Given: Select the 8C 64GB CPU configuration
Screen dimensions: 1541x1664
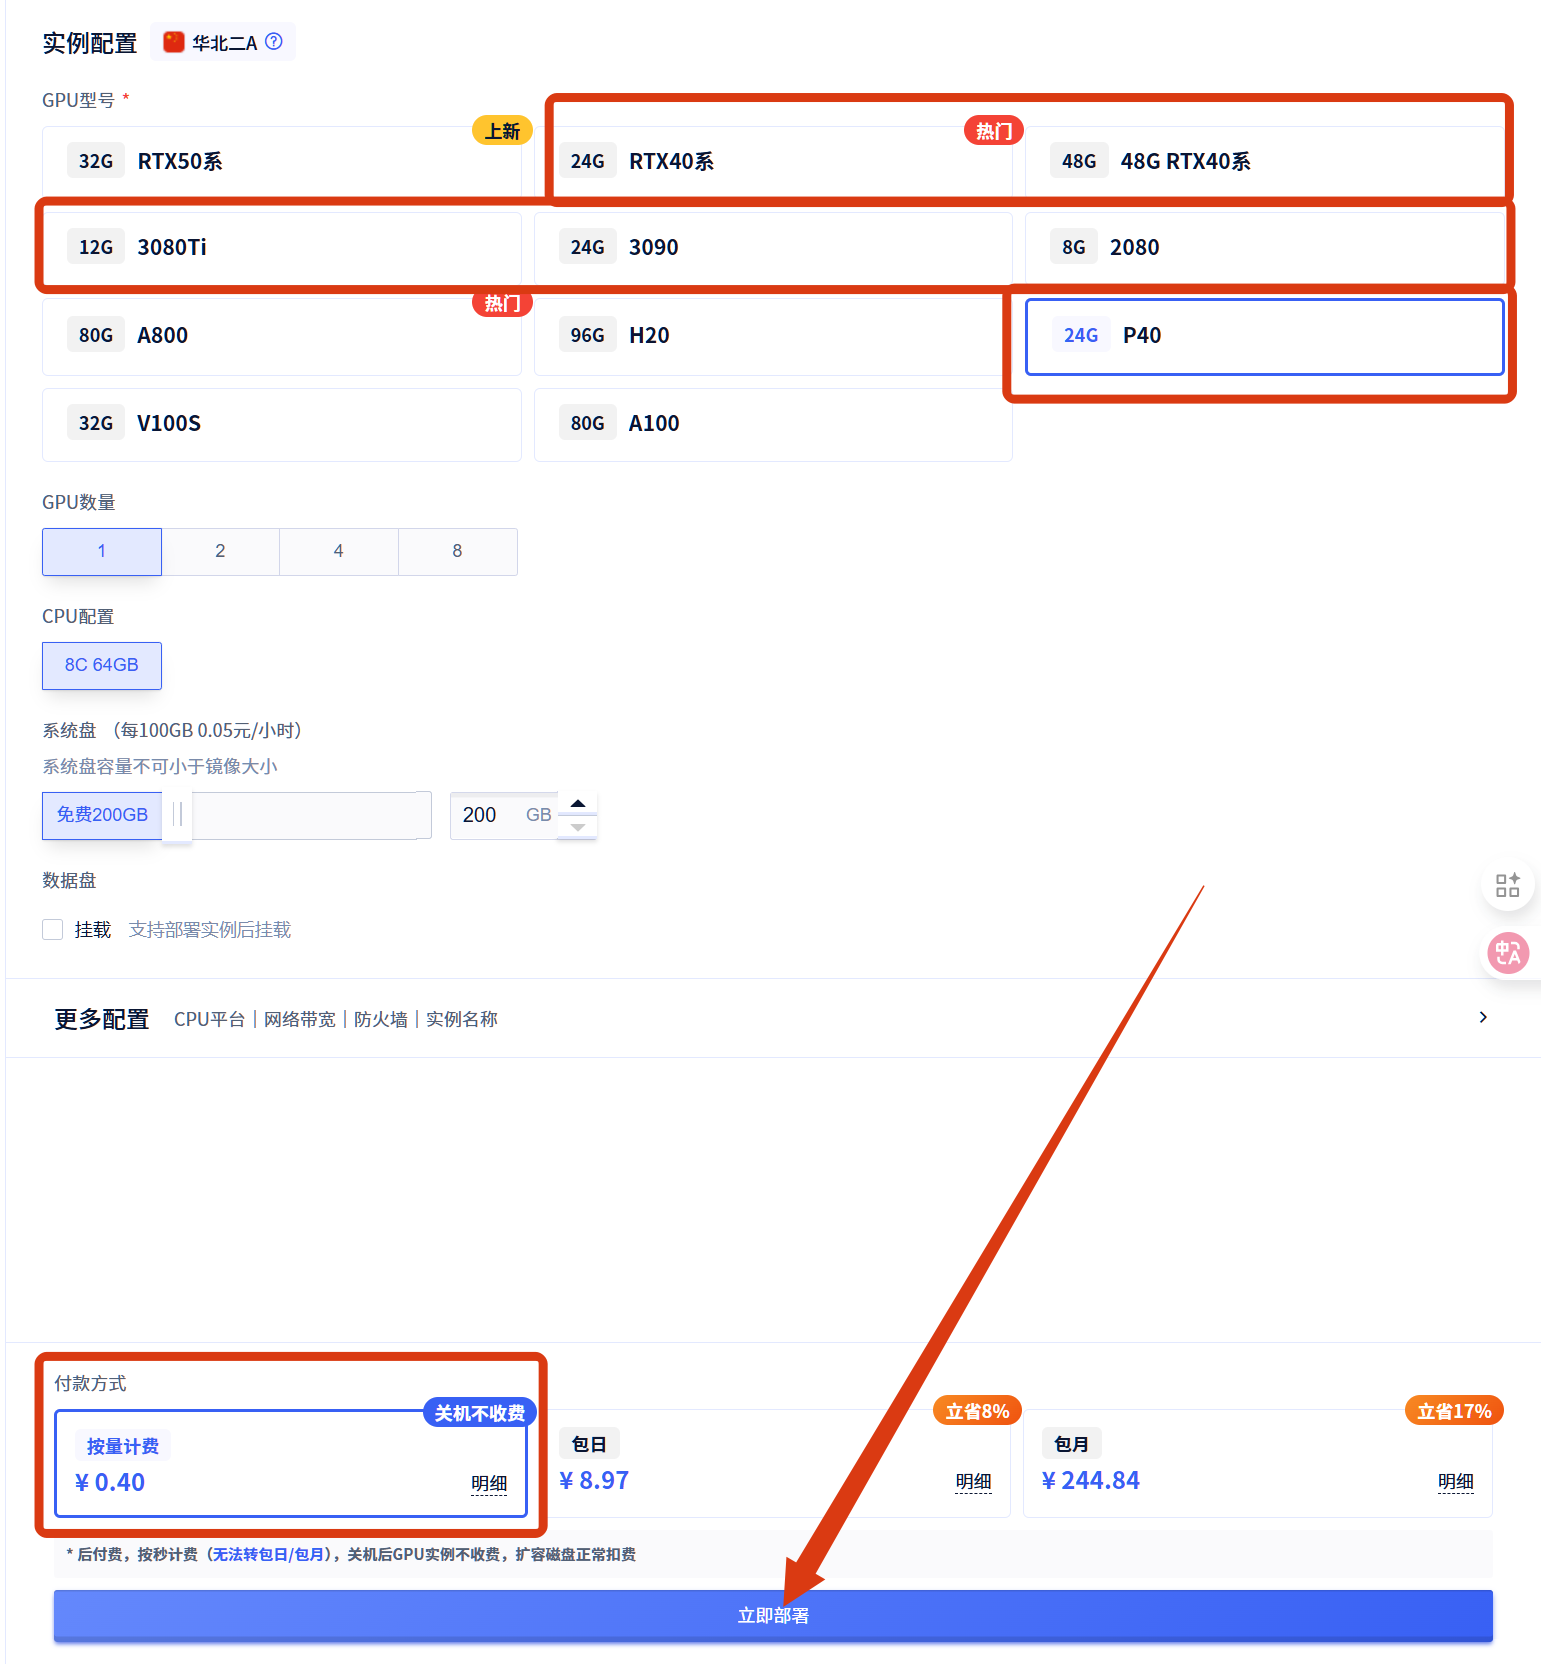Looking at the screenshot, I should (x=102, y=665).
